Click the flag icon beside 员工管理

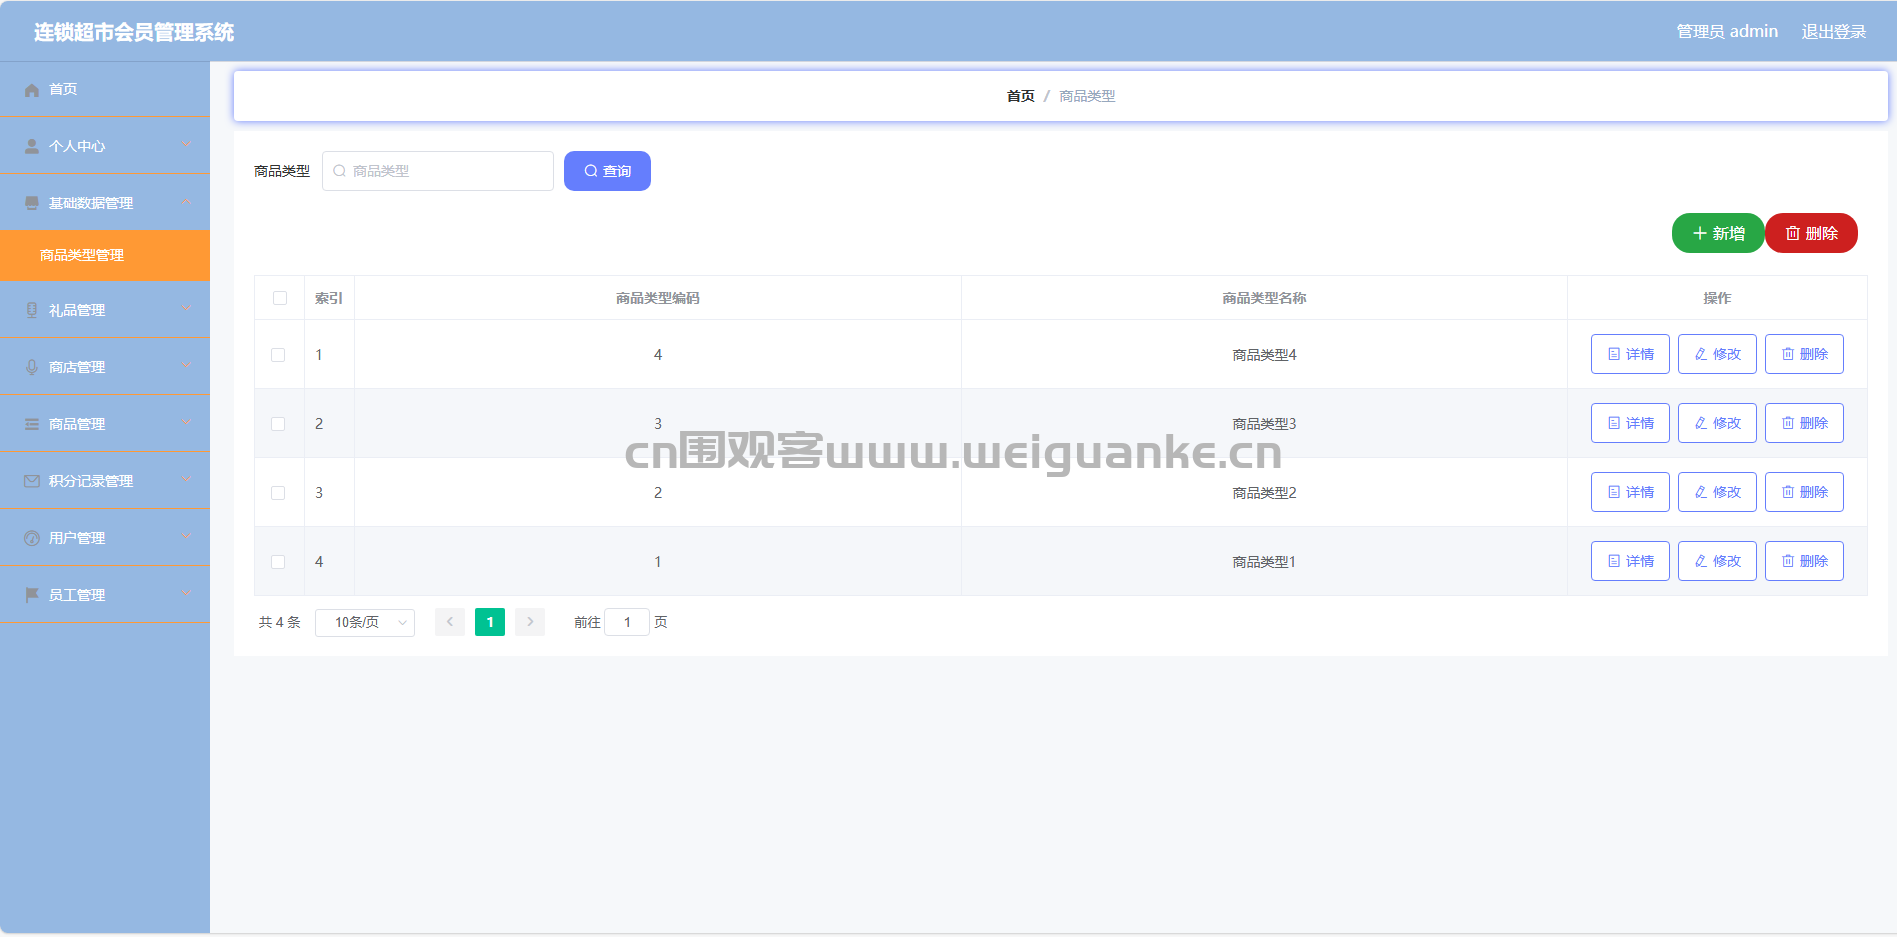coord(32,596)
